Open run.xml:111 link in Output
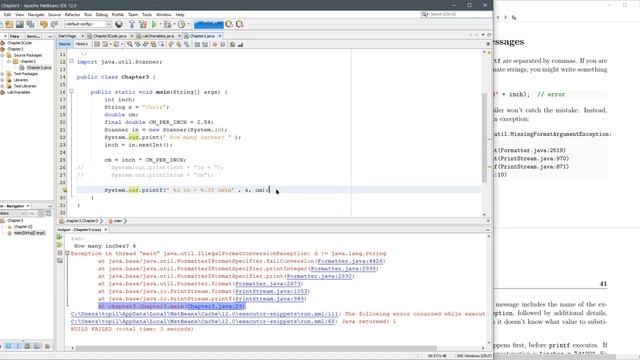 coord(204,314)
